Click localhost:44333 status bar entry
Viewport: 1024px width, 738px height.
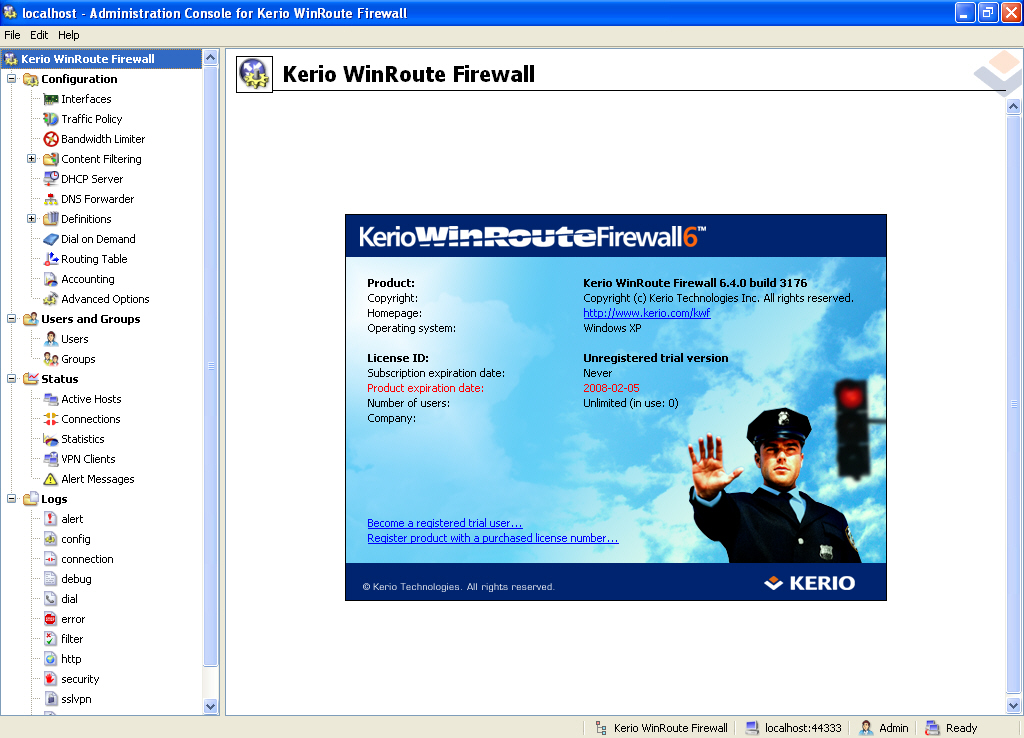(x=793, y=728)
